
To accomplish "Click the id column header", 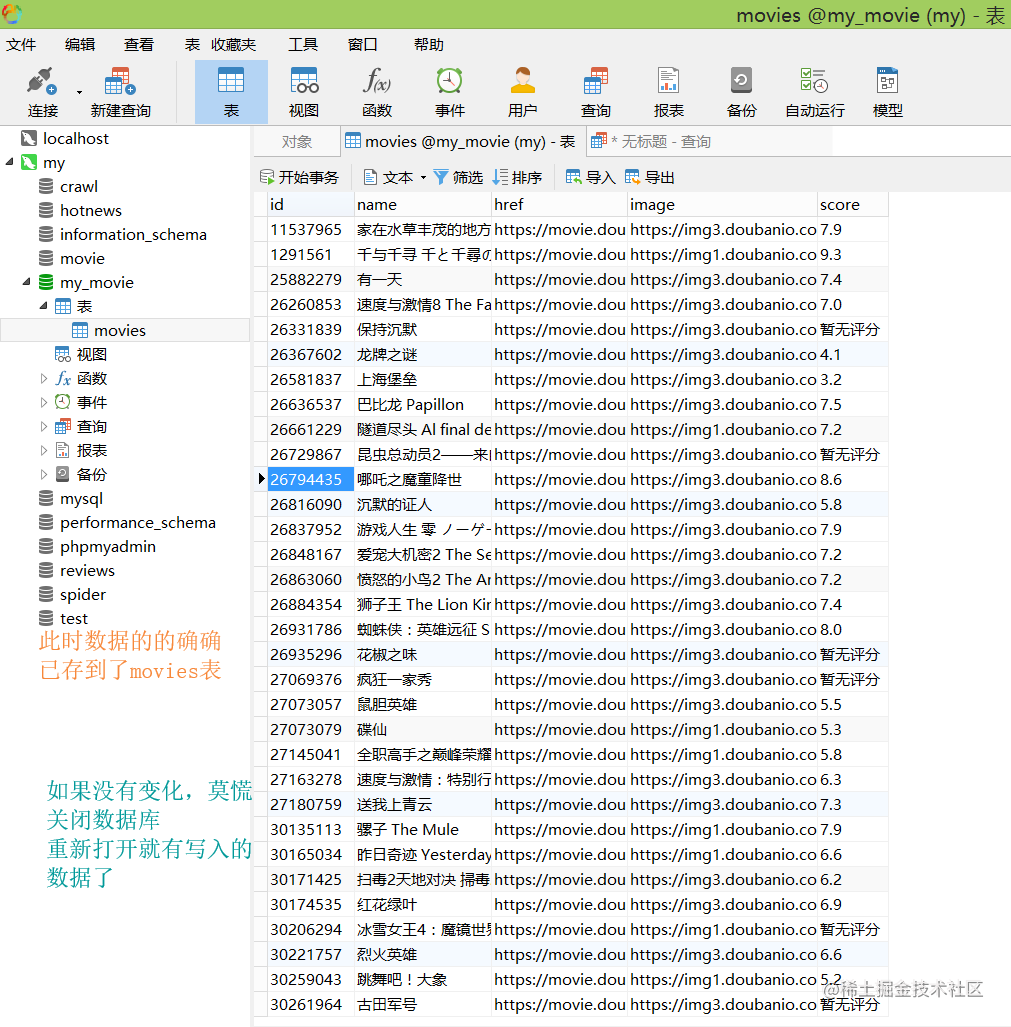I will pos(311,204).
